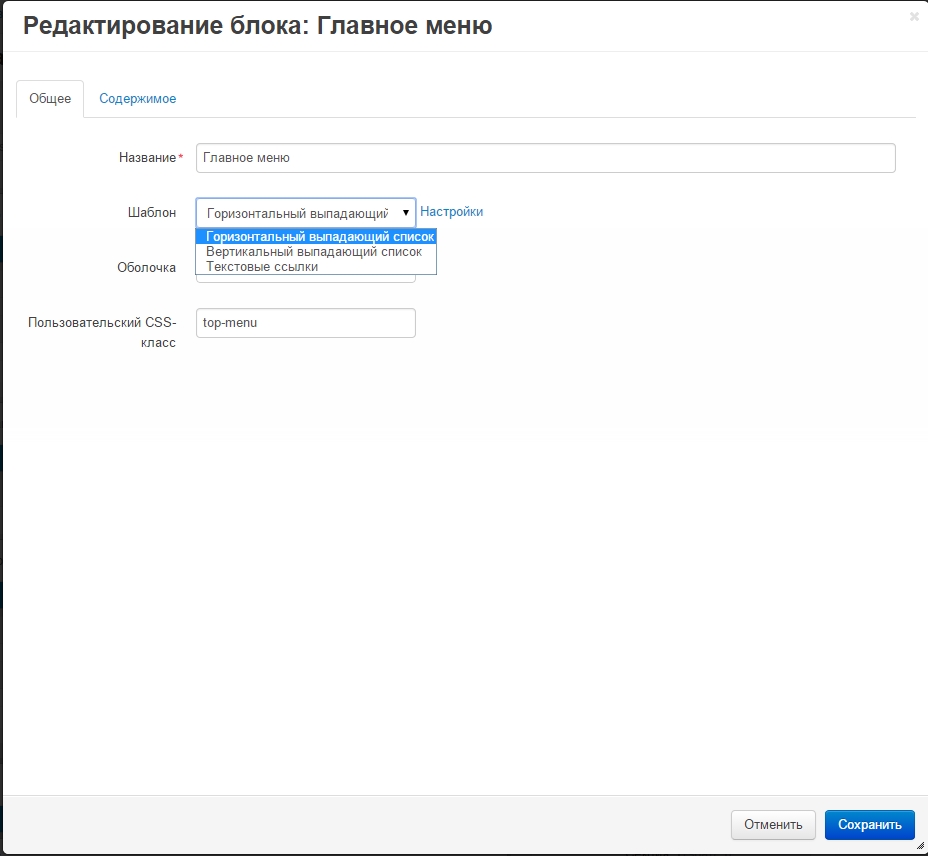This screenshot has height=856, width=928.
Task: Save changes with Сохранить button
Action: pos(869,825)
